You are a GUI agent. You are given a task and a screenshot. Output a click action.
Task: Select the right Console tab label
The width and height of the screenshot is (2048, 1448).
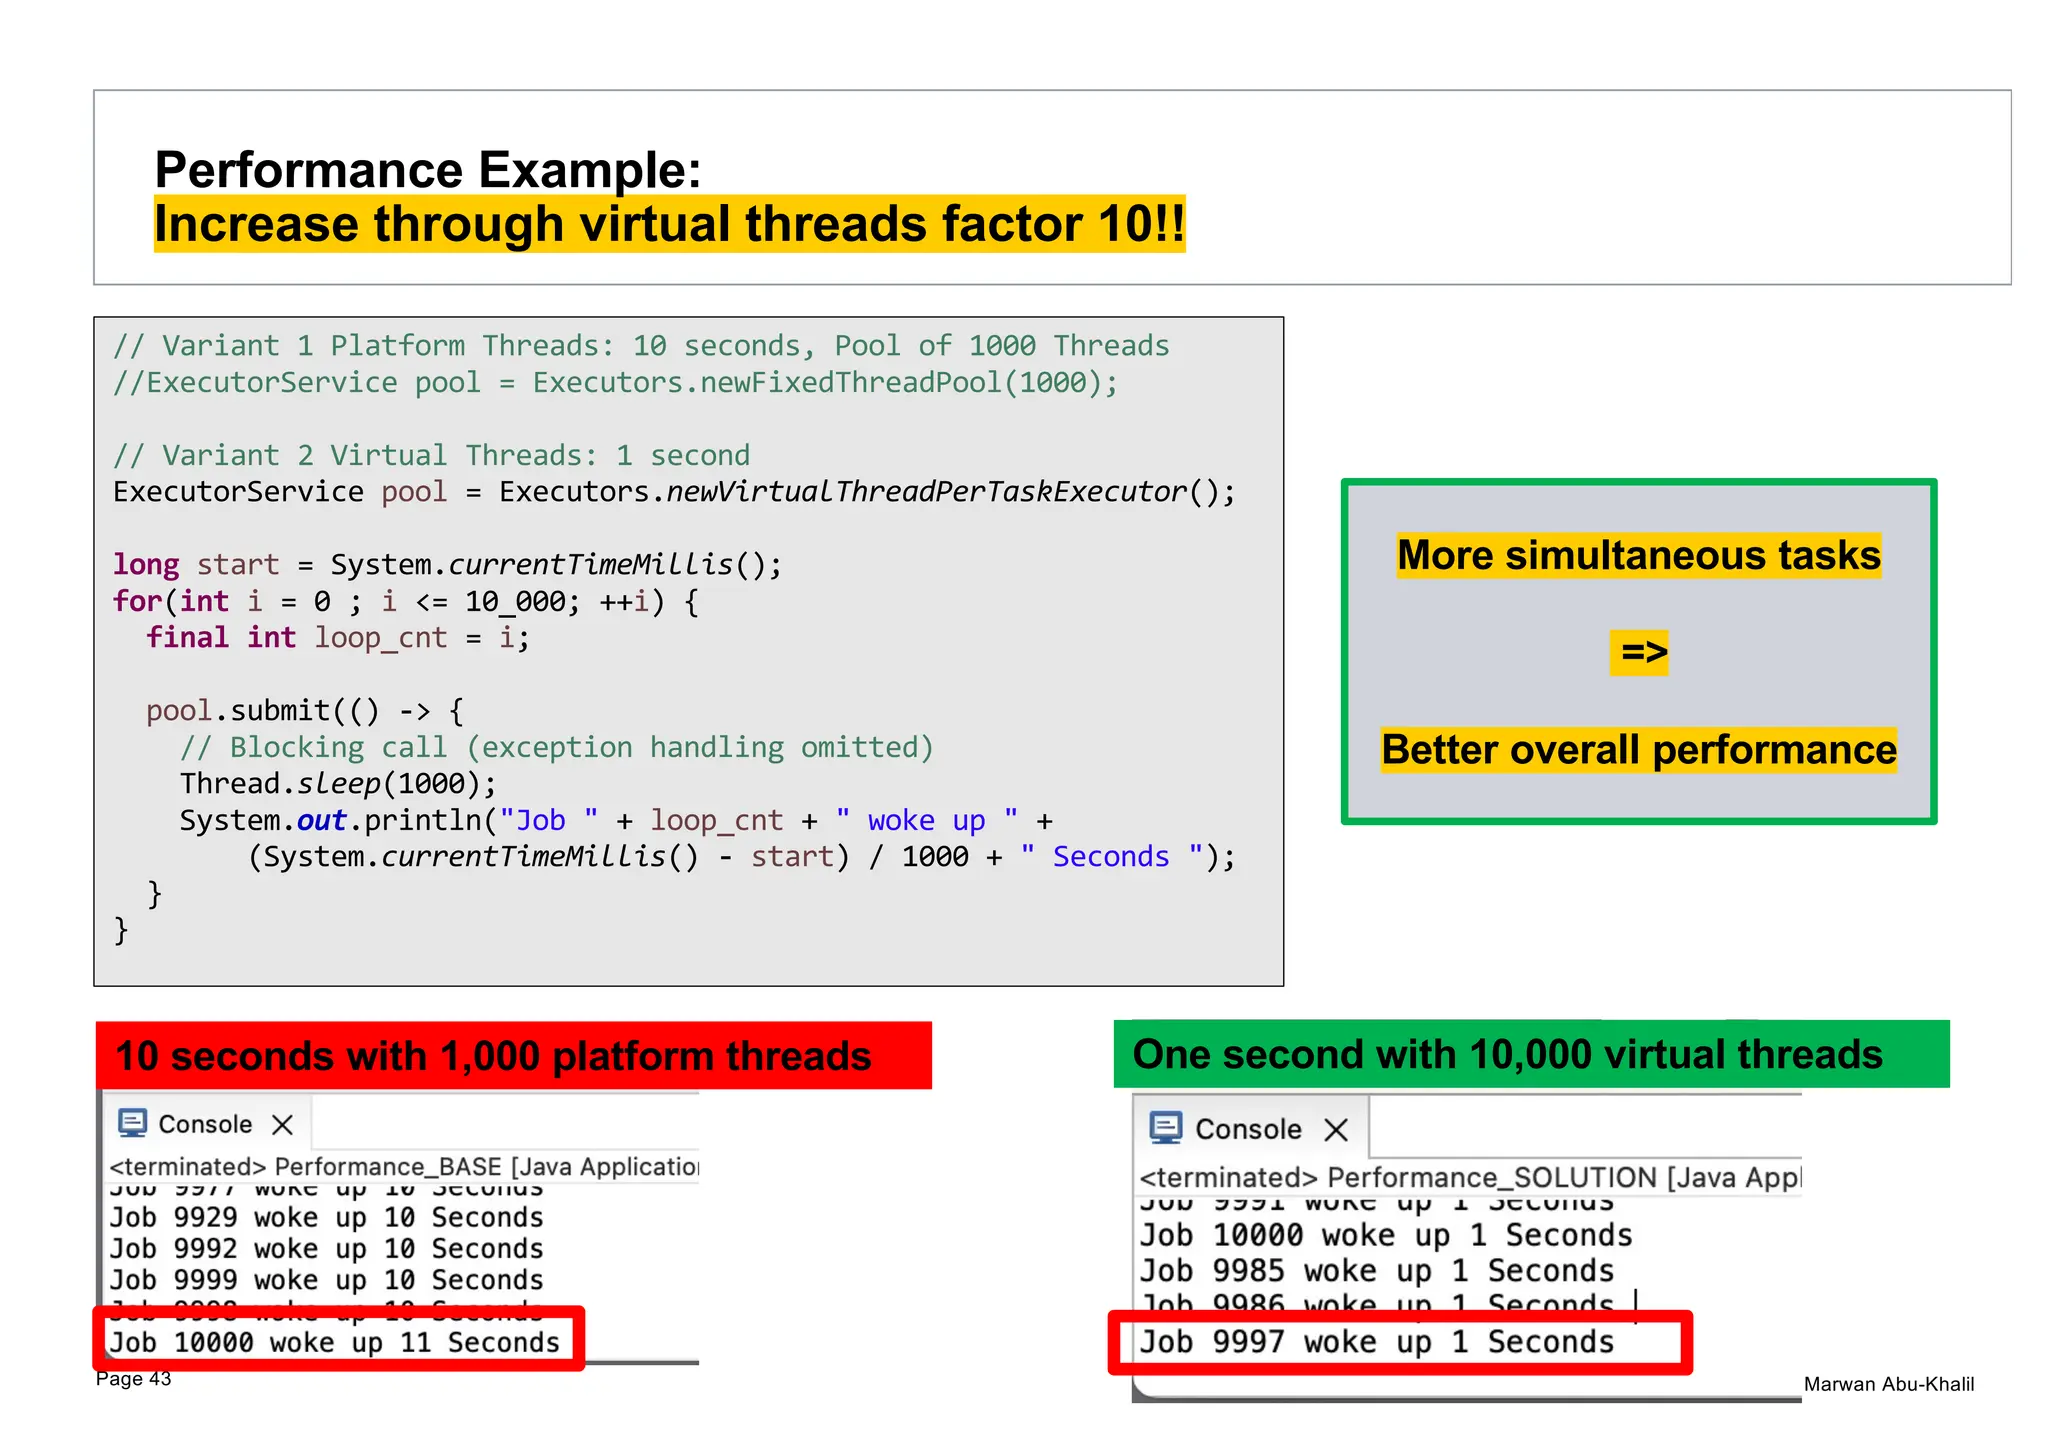(1248, 1129)
